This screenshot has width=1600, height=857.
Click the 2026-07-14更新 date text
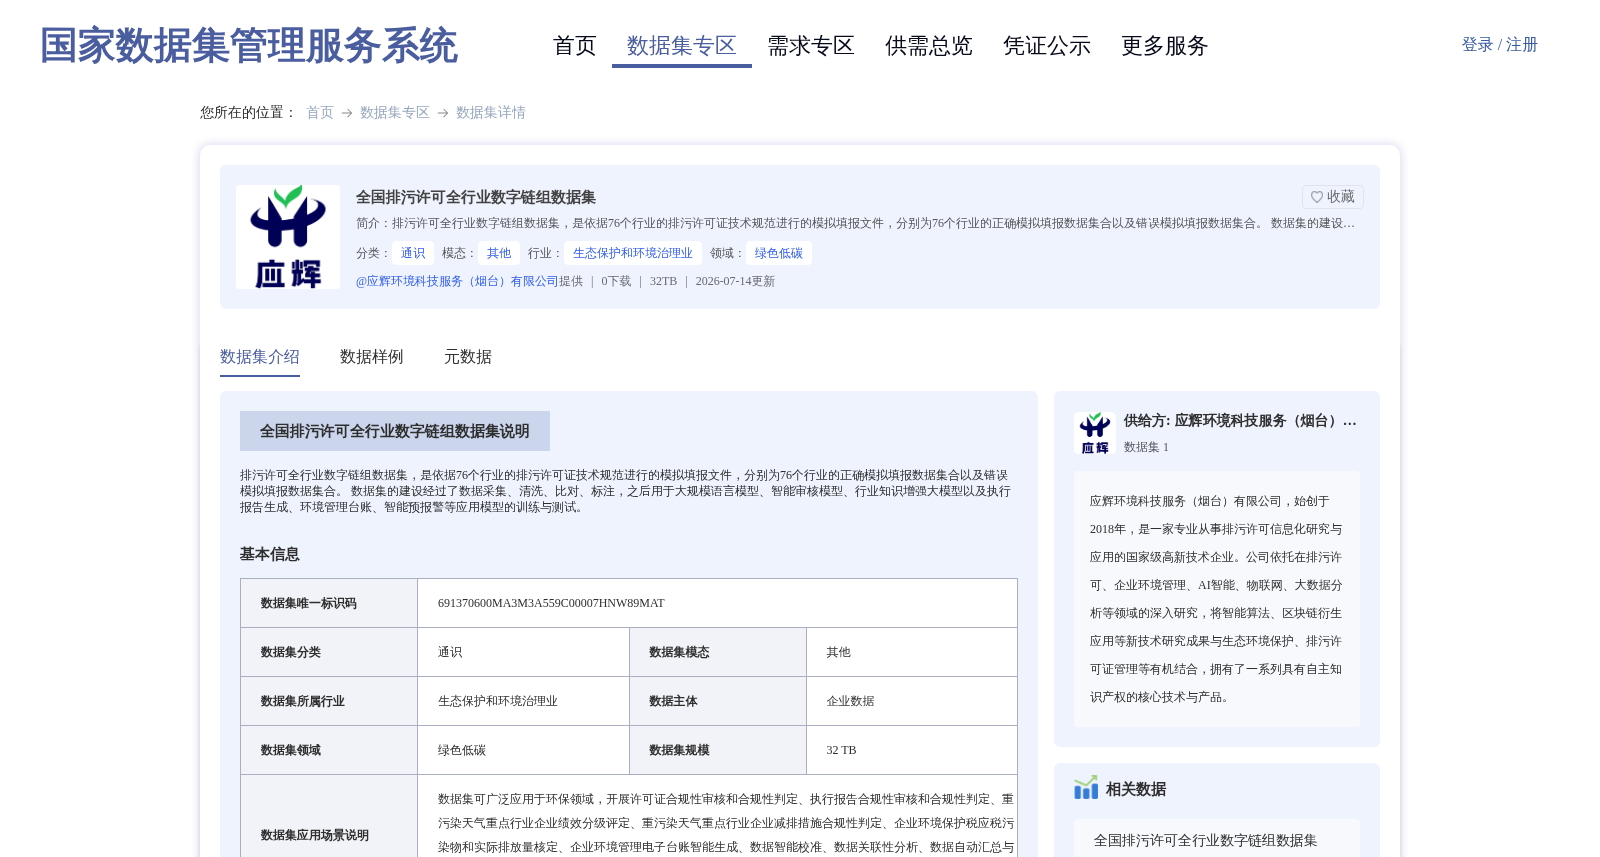pos(735,282)
